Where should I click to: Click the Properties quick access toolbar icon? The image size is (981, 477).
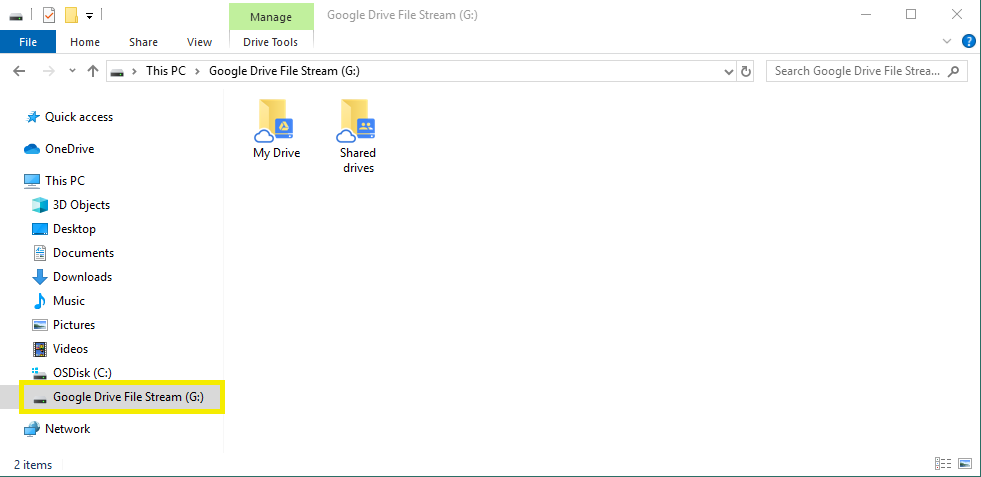tap(49, 15)
